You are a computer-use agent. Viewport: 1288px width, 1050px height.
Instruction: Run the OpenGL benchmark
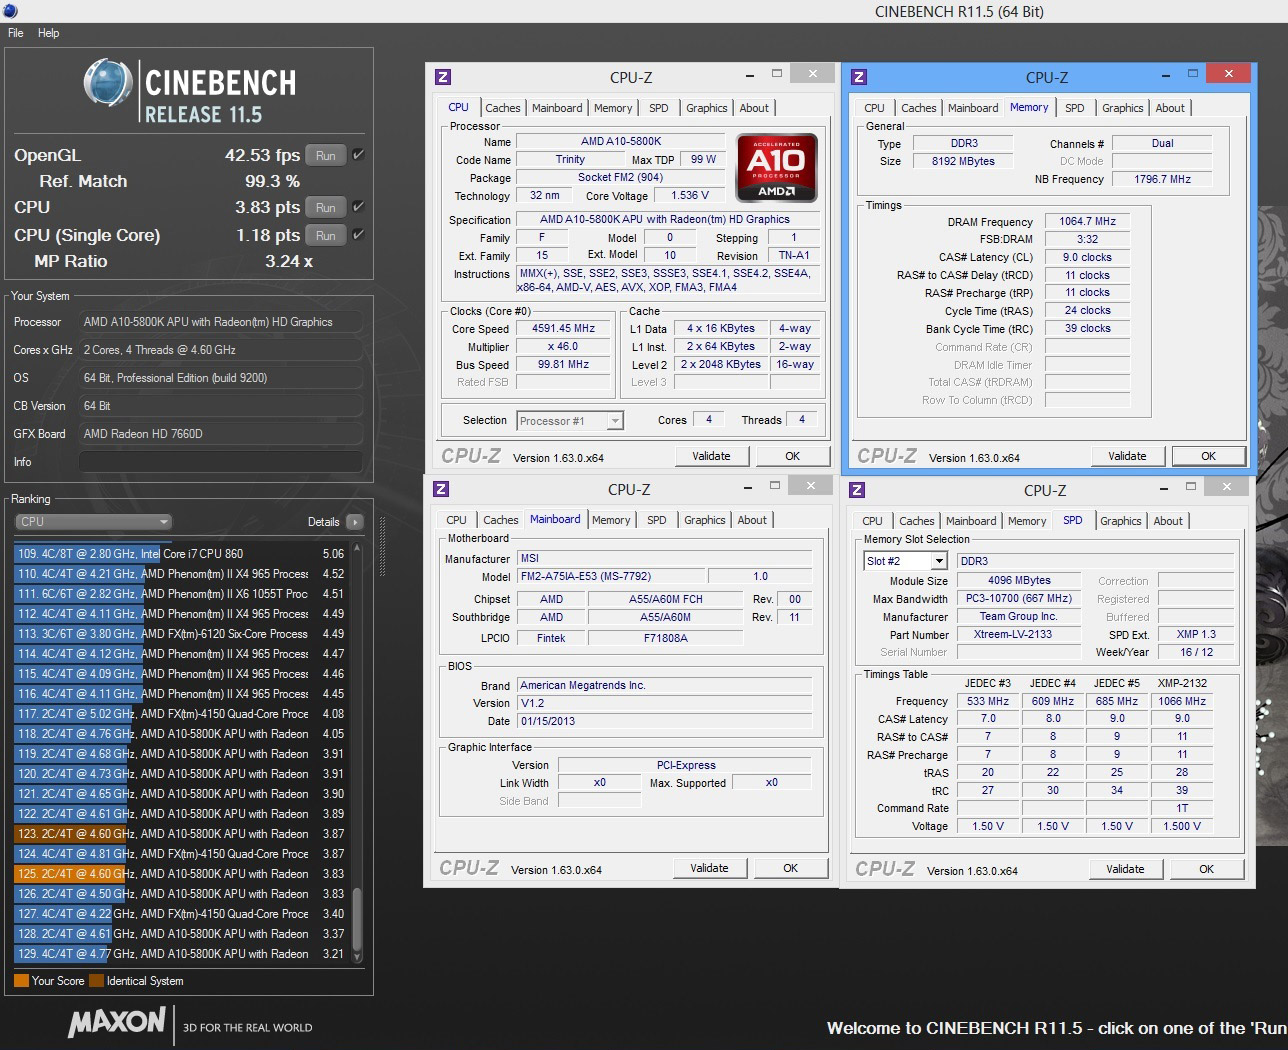pos(326,155)
